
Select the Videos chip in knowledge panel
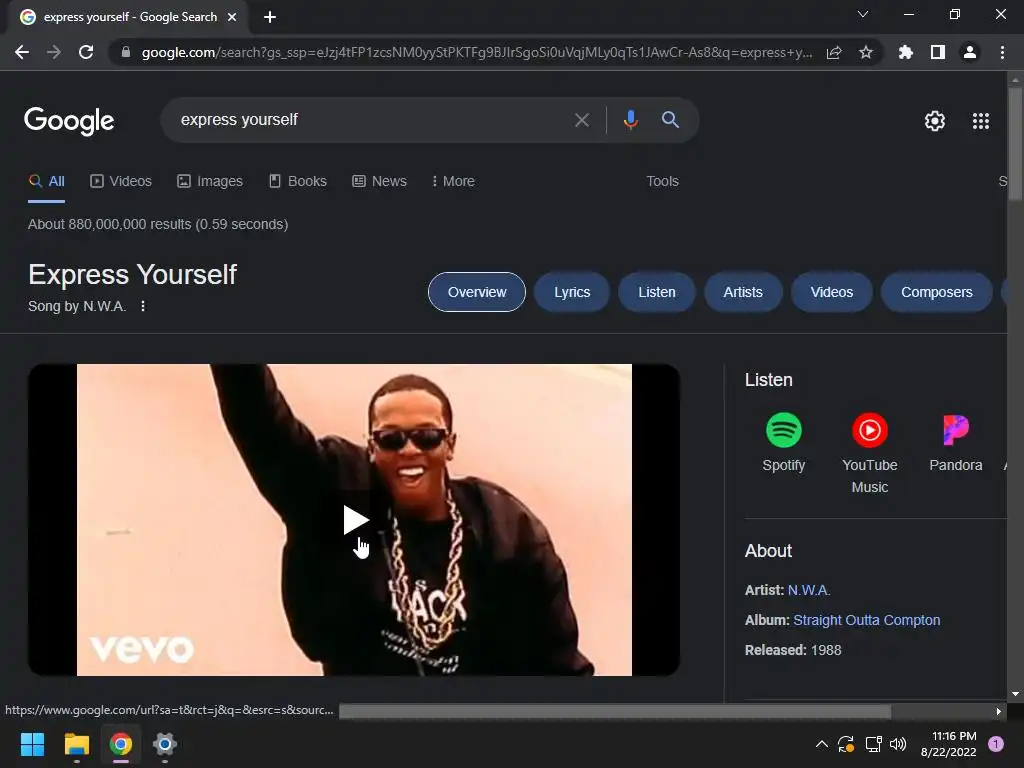tap(832, 292)
